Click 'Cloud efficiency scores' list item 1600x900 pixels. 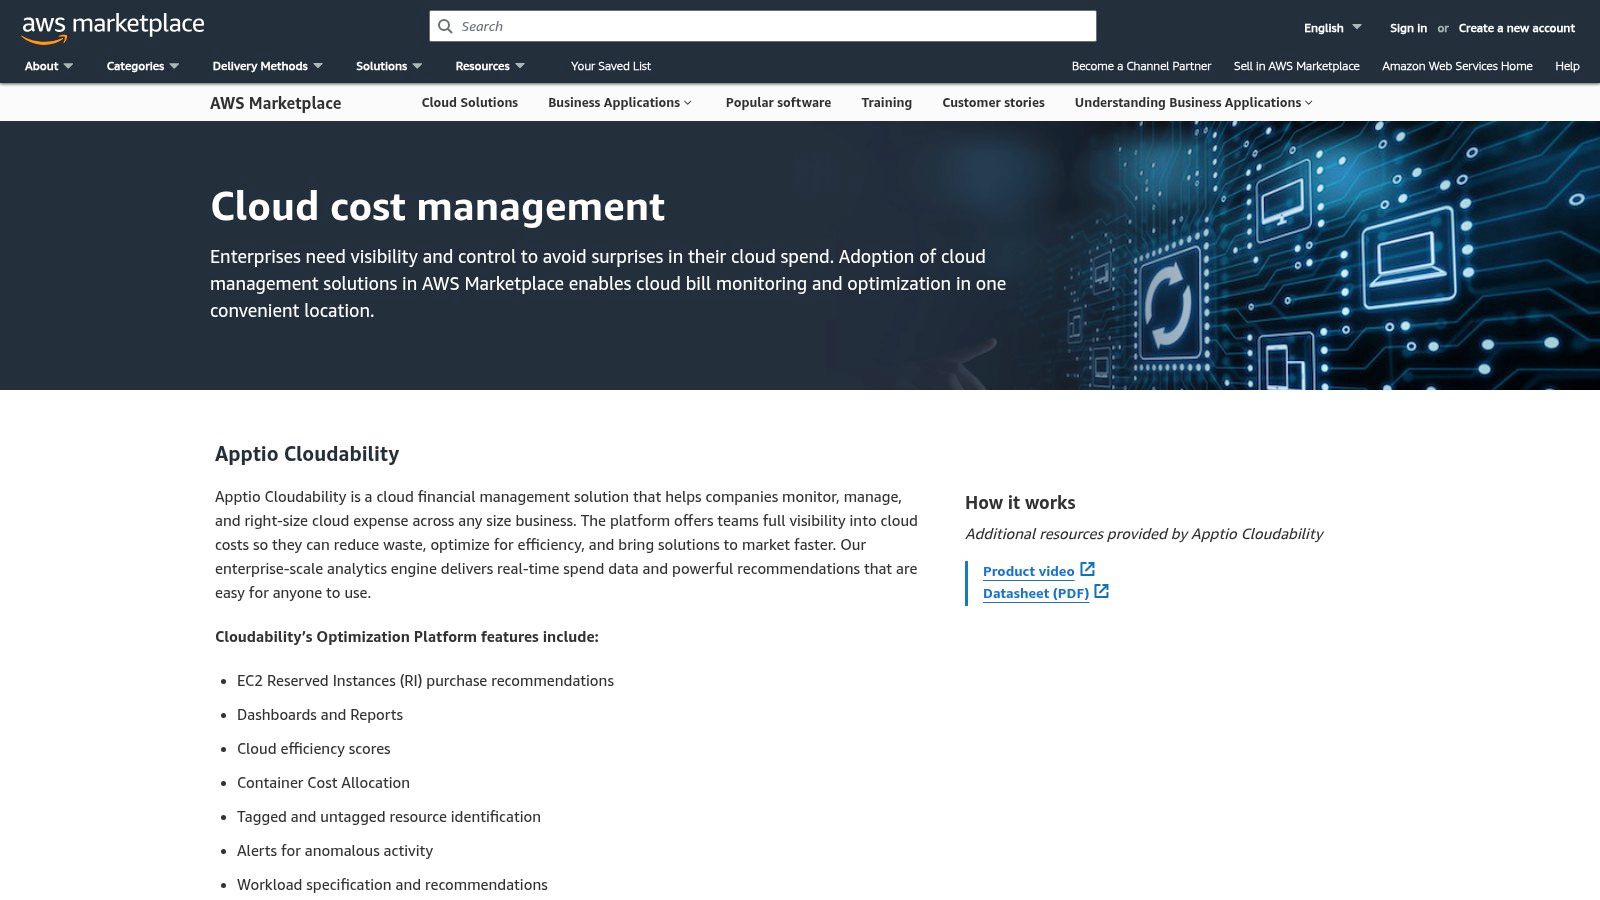click(x=314, y=749)
